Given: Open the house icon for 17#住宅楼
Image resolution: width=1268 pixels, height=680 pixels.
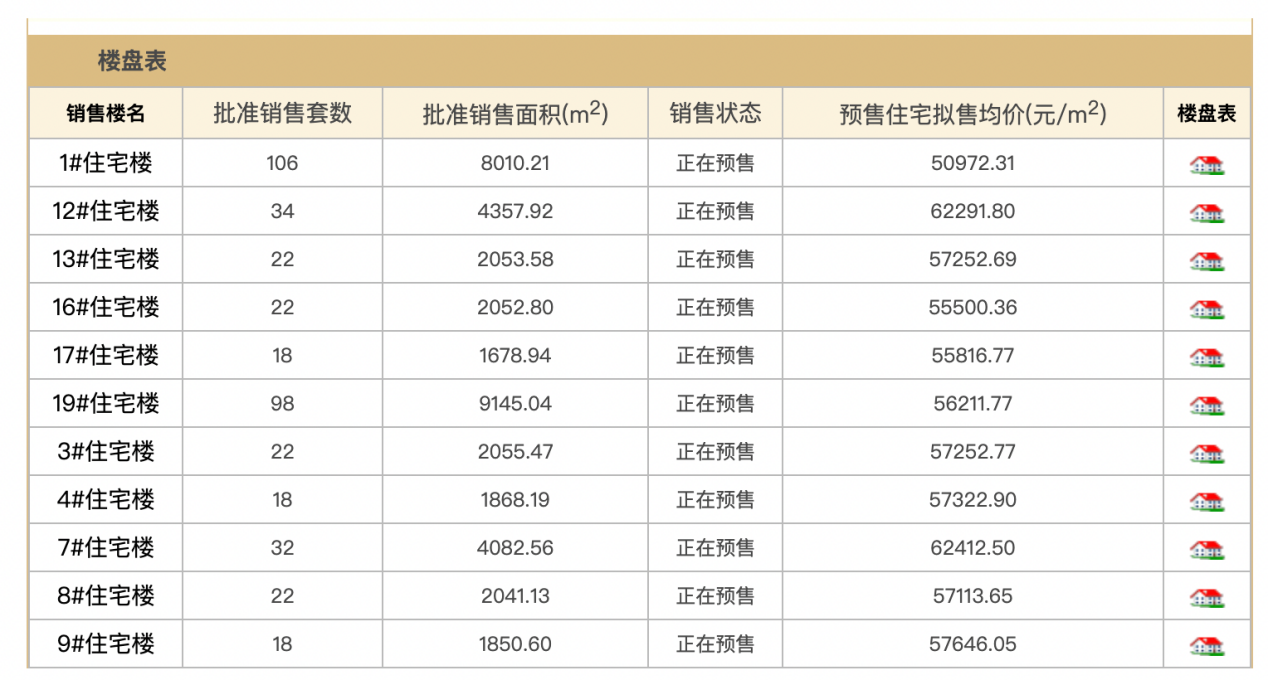Looking at the screenshot, I should pos(1207,356).
